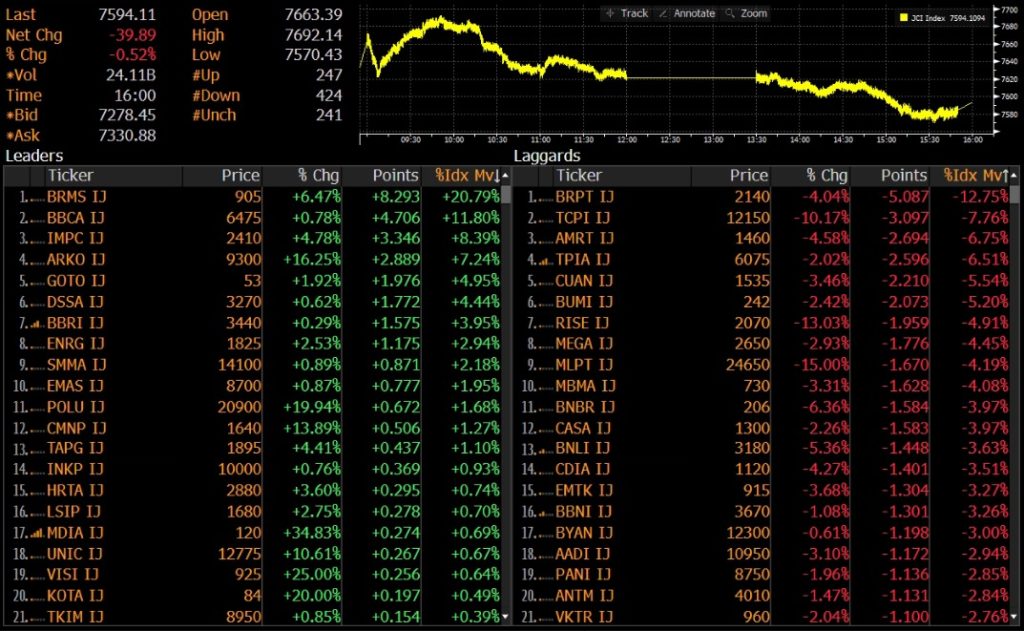Image resolution: width=1024 pixels, height=631 pixels.
Task: Activate the Track crosshair tool
Action: coord(627,13)
